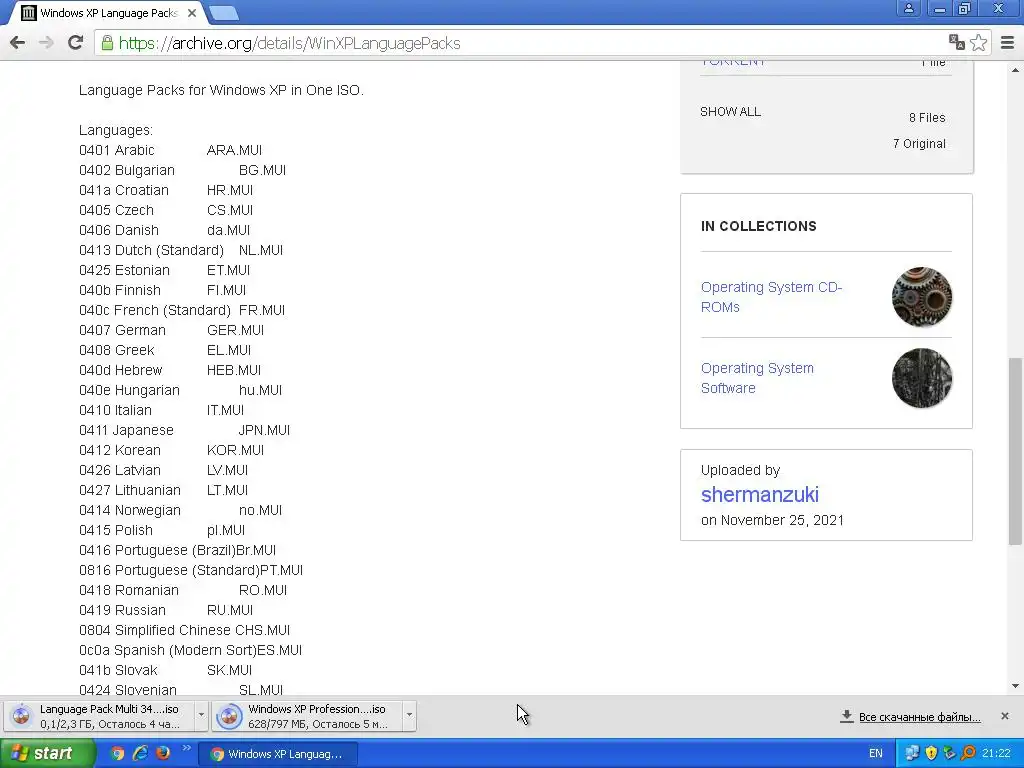Viewport: 1024px width, 768px height.
Task: Launch Chrome from quick launch
Action: coord(117,754)
